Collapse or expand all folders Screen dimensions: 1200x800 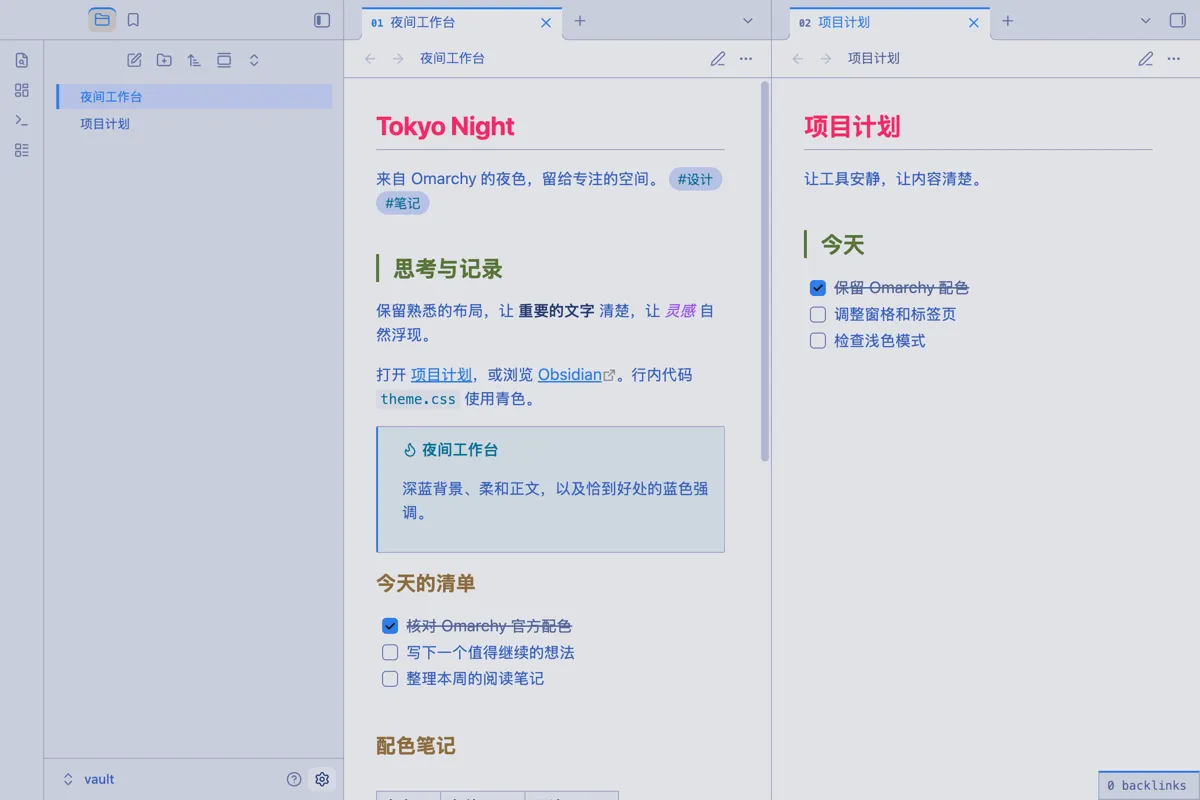tap(254, 60)
